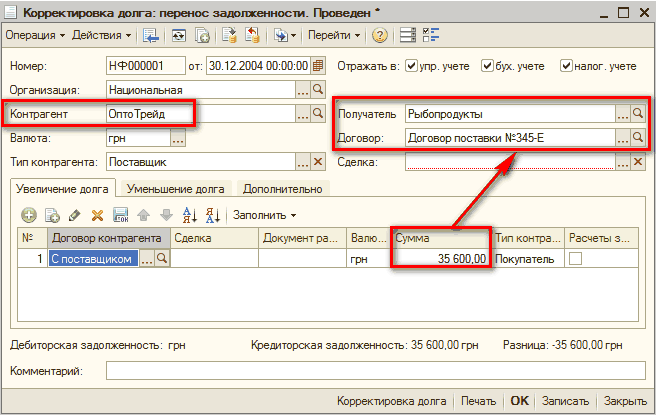Click the magnifier icon for Контрагент

tap(318, 114)
